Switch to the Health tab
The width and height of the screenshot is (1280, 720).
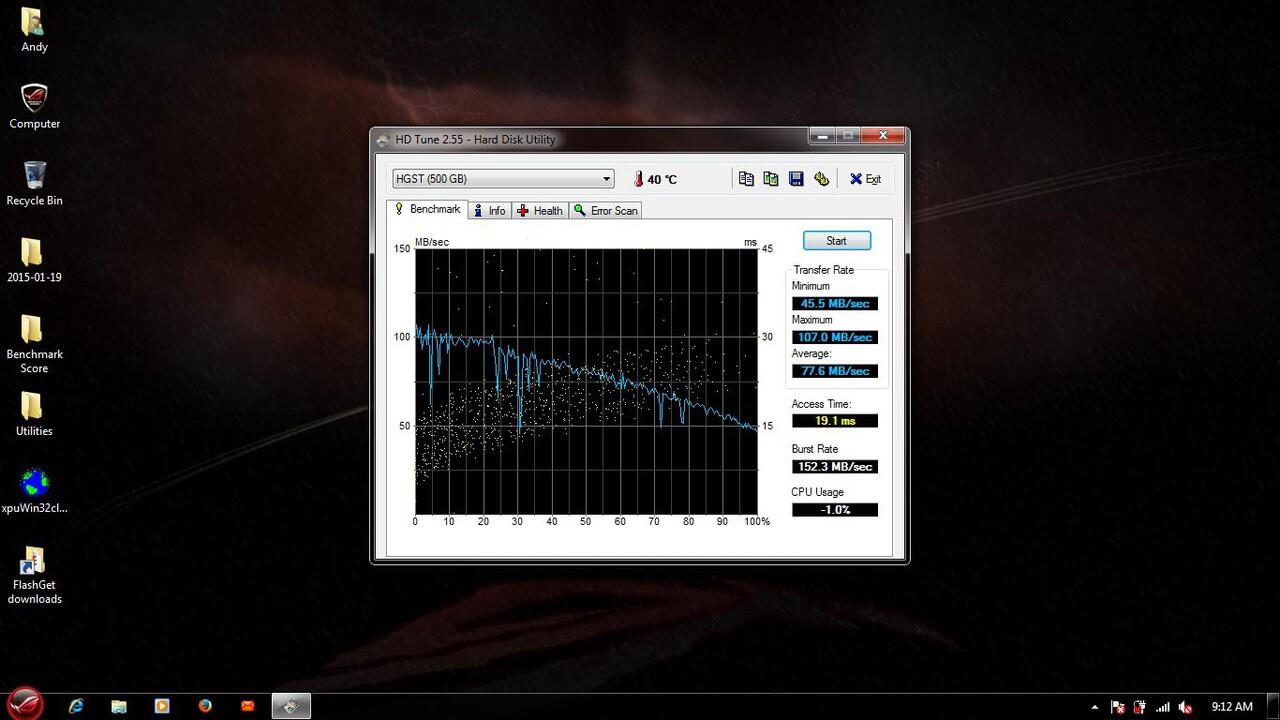tap(540, 211)
